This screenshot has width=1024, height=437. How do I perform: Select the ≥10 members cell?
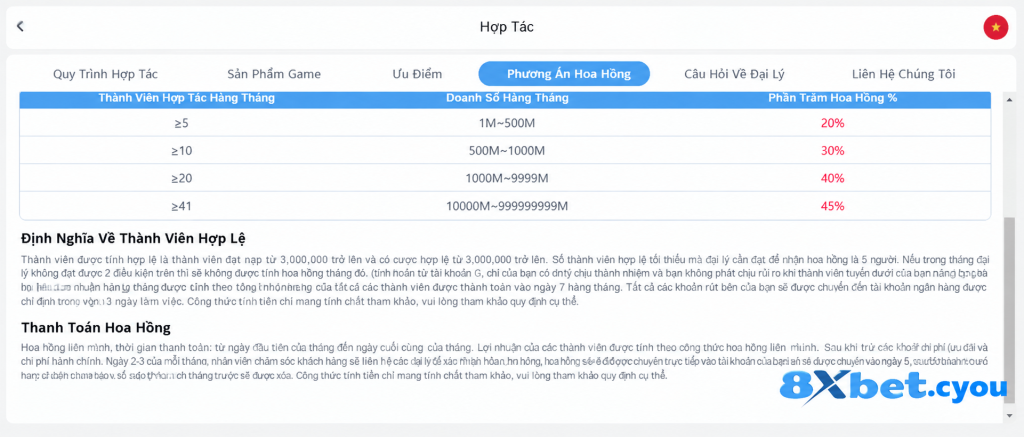pyautogui.click(x=181, y=150)
